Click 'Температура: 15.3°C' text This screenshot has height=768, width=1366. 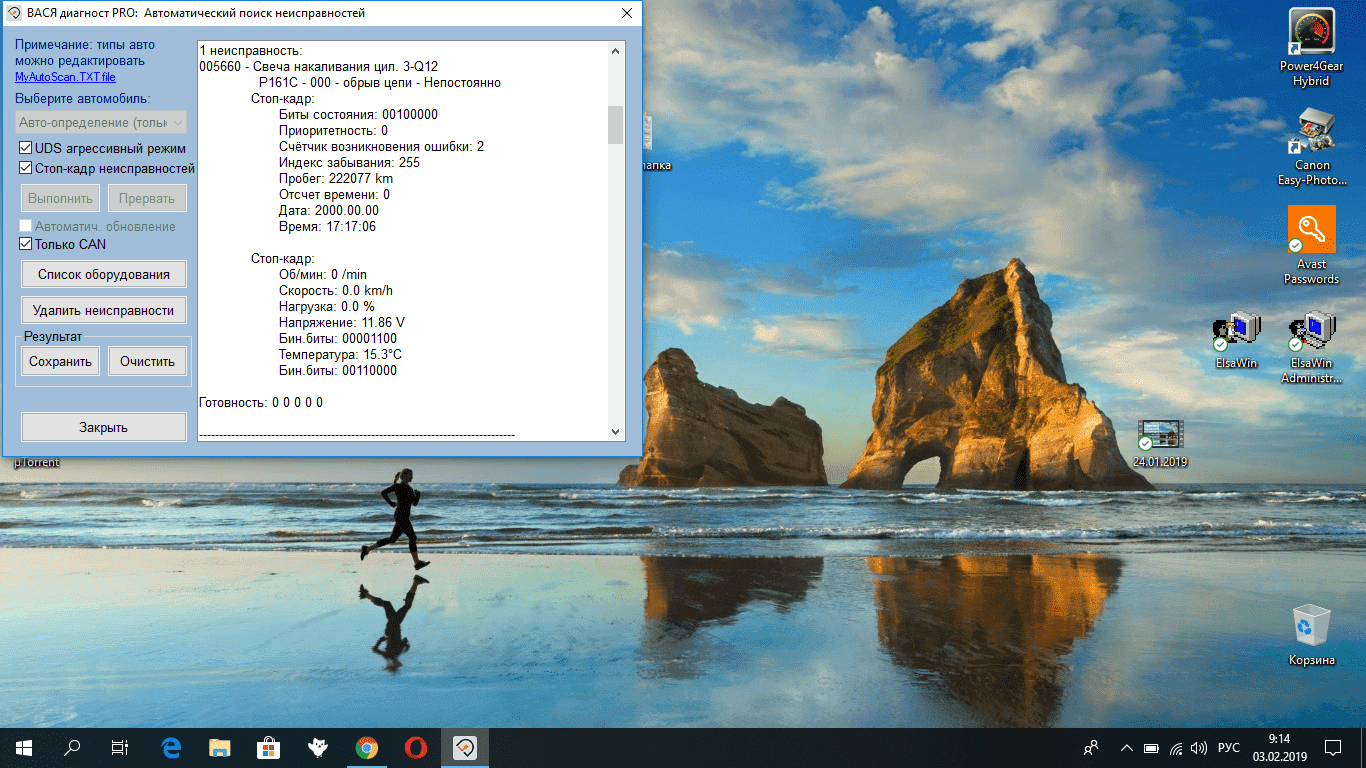tap(341, 354)
